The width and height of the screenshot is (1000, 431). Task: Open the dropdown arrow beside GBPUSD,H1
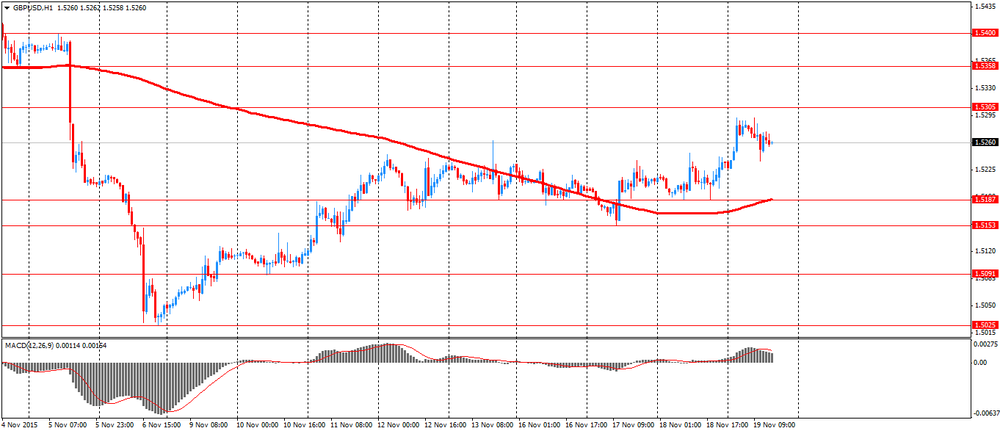point(6,7)
